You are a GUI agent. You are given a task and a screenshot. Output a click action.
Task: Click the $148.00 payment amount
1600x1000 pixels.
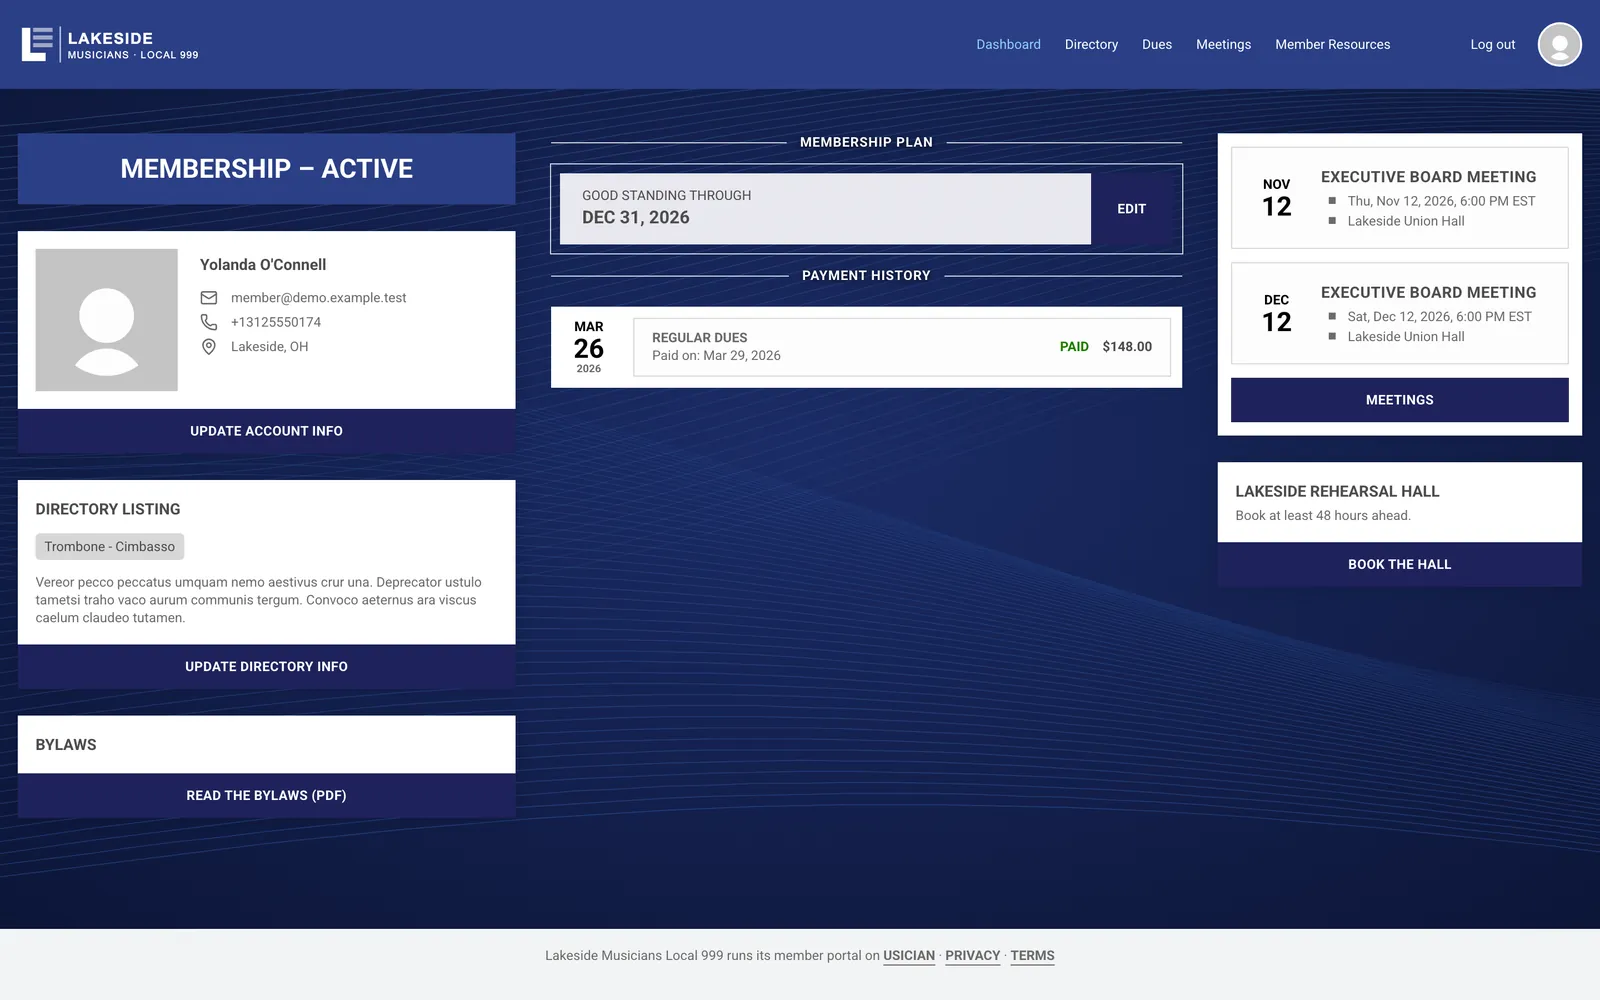(x=1127, y=347)
